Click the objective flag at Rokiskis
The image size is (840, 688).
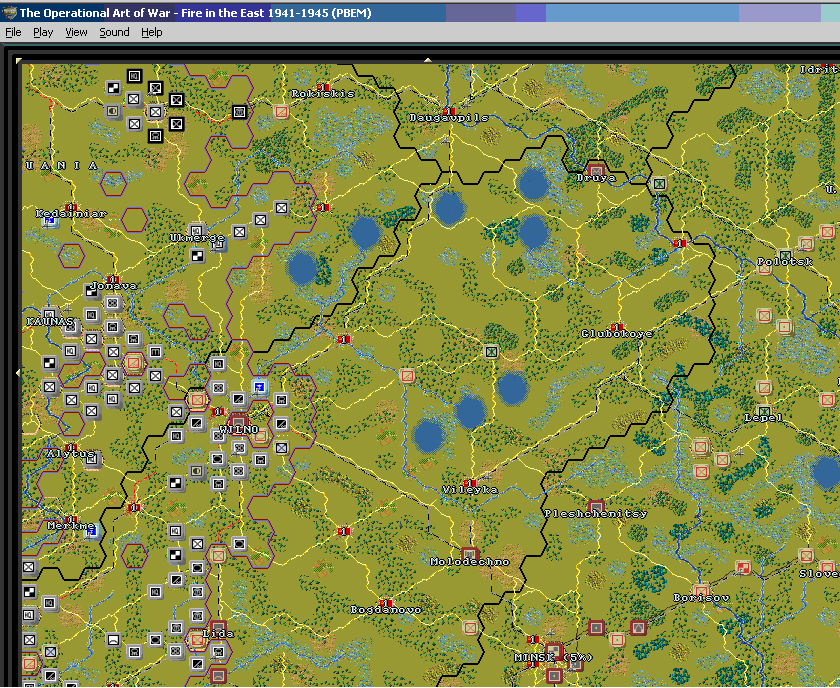322,86
